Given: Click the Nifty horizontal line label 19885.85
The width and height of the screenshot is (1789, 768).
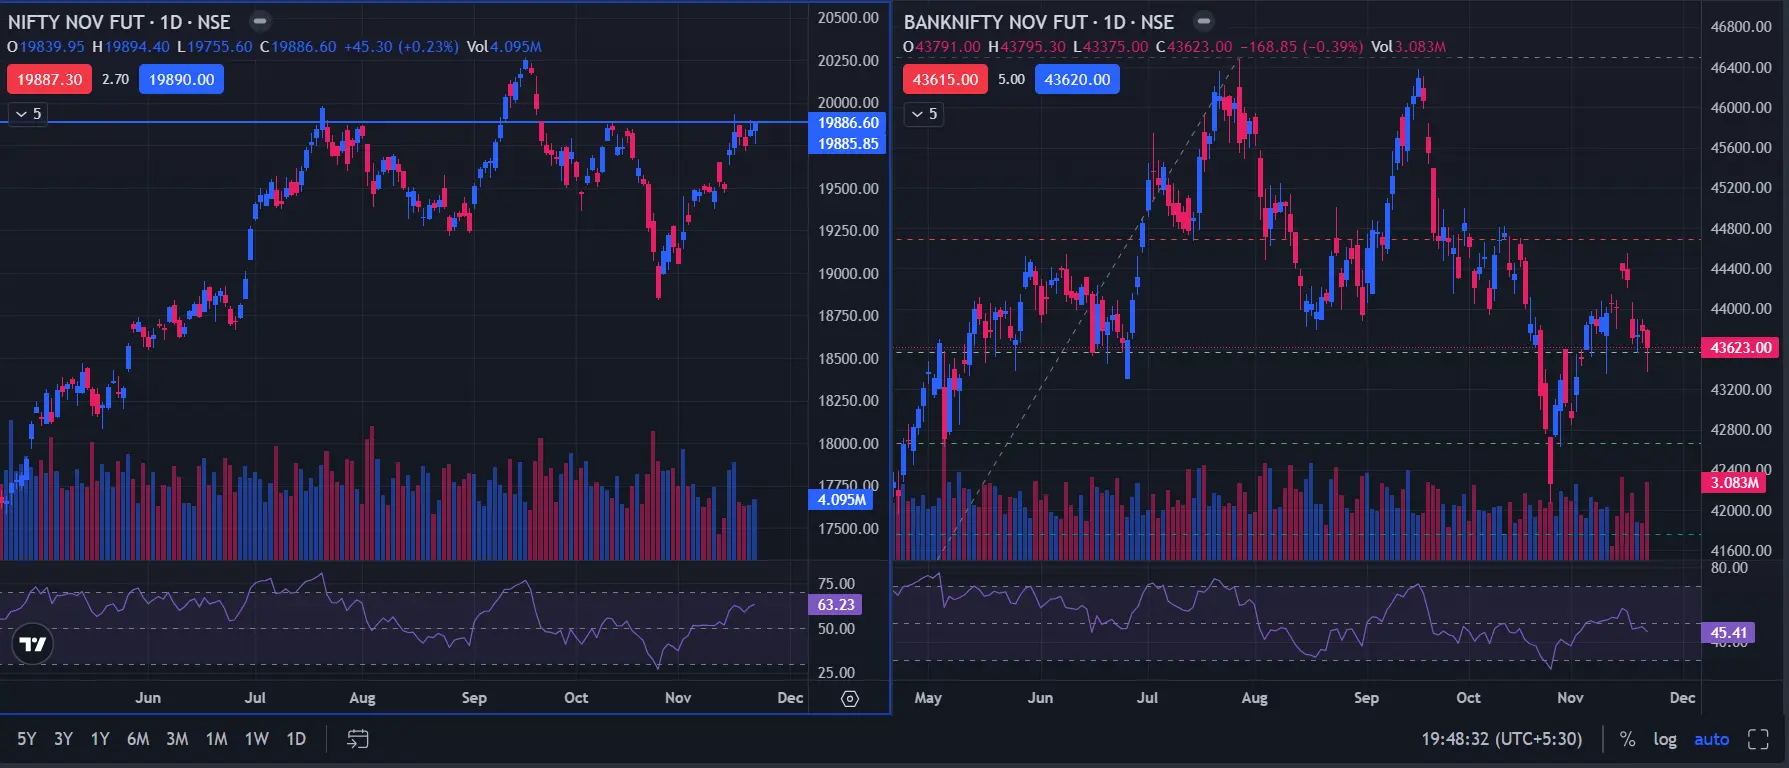Looking at the screenshot, I should pos(848,143).
